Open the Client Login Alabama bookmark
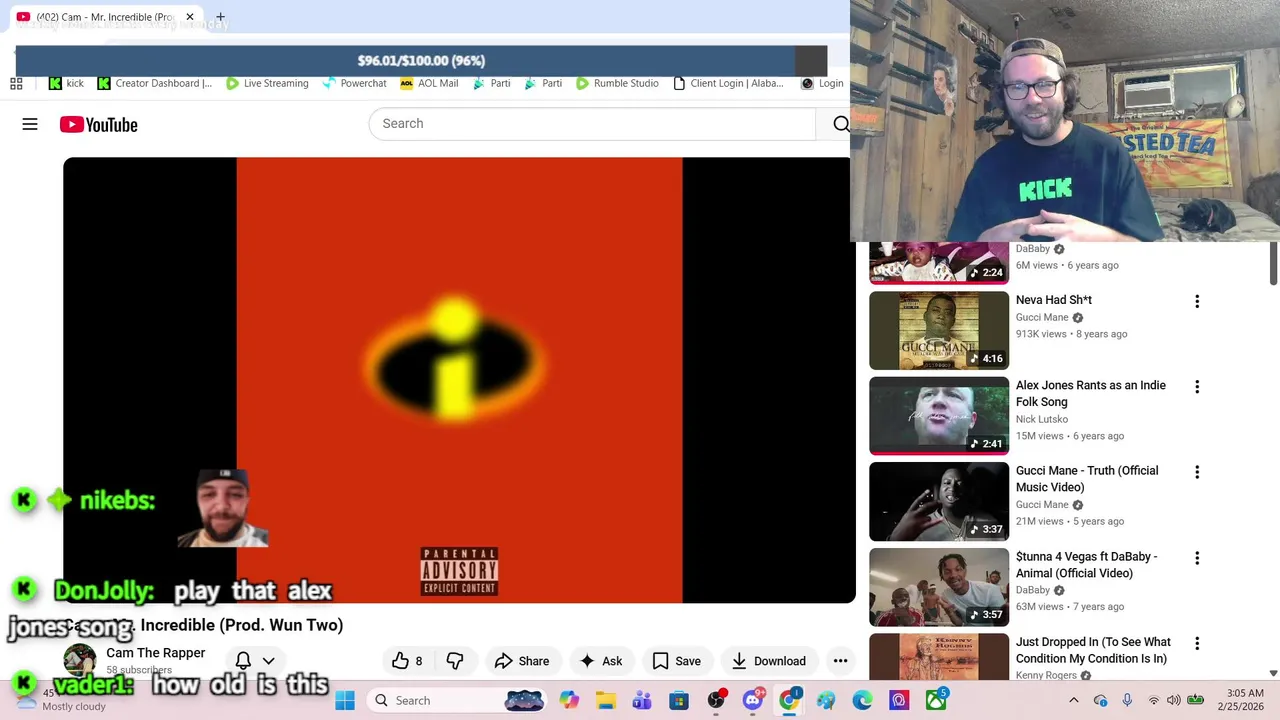The width and height of the screenshot is (1280, 720). [728, 84]
